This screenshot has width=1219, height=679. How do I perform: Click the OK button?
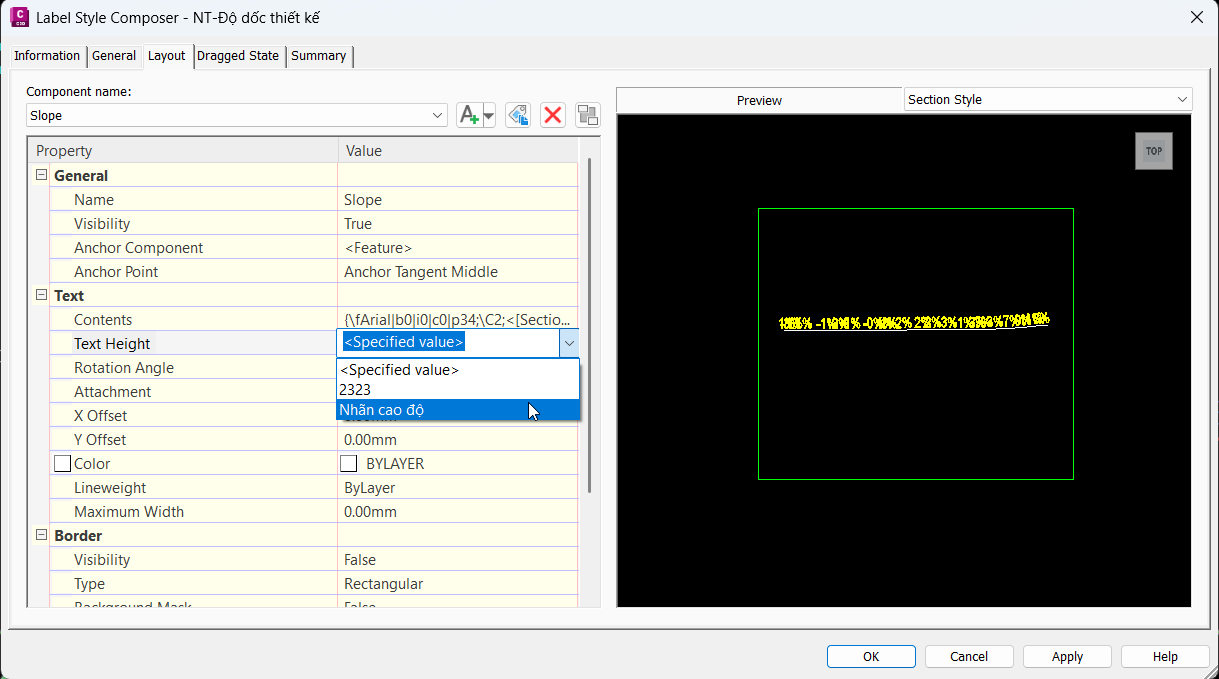[x=871, y=656]
